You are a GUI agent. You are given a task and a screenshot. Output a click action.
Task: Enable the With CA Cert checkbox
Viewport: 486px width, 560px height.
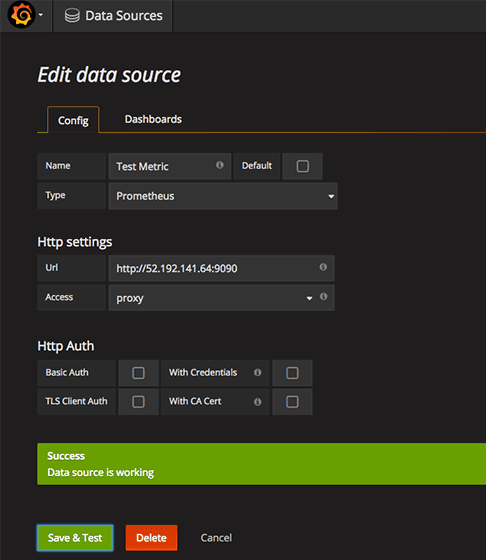point(292,402)
